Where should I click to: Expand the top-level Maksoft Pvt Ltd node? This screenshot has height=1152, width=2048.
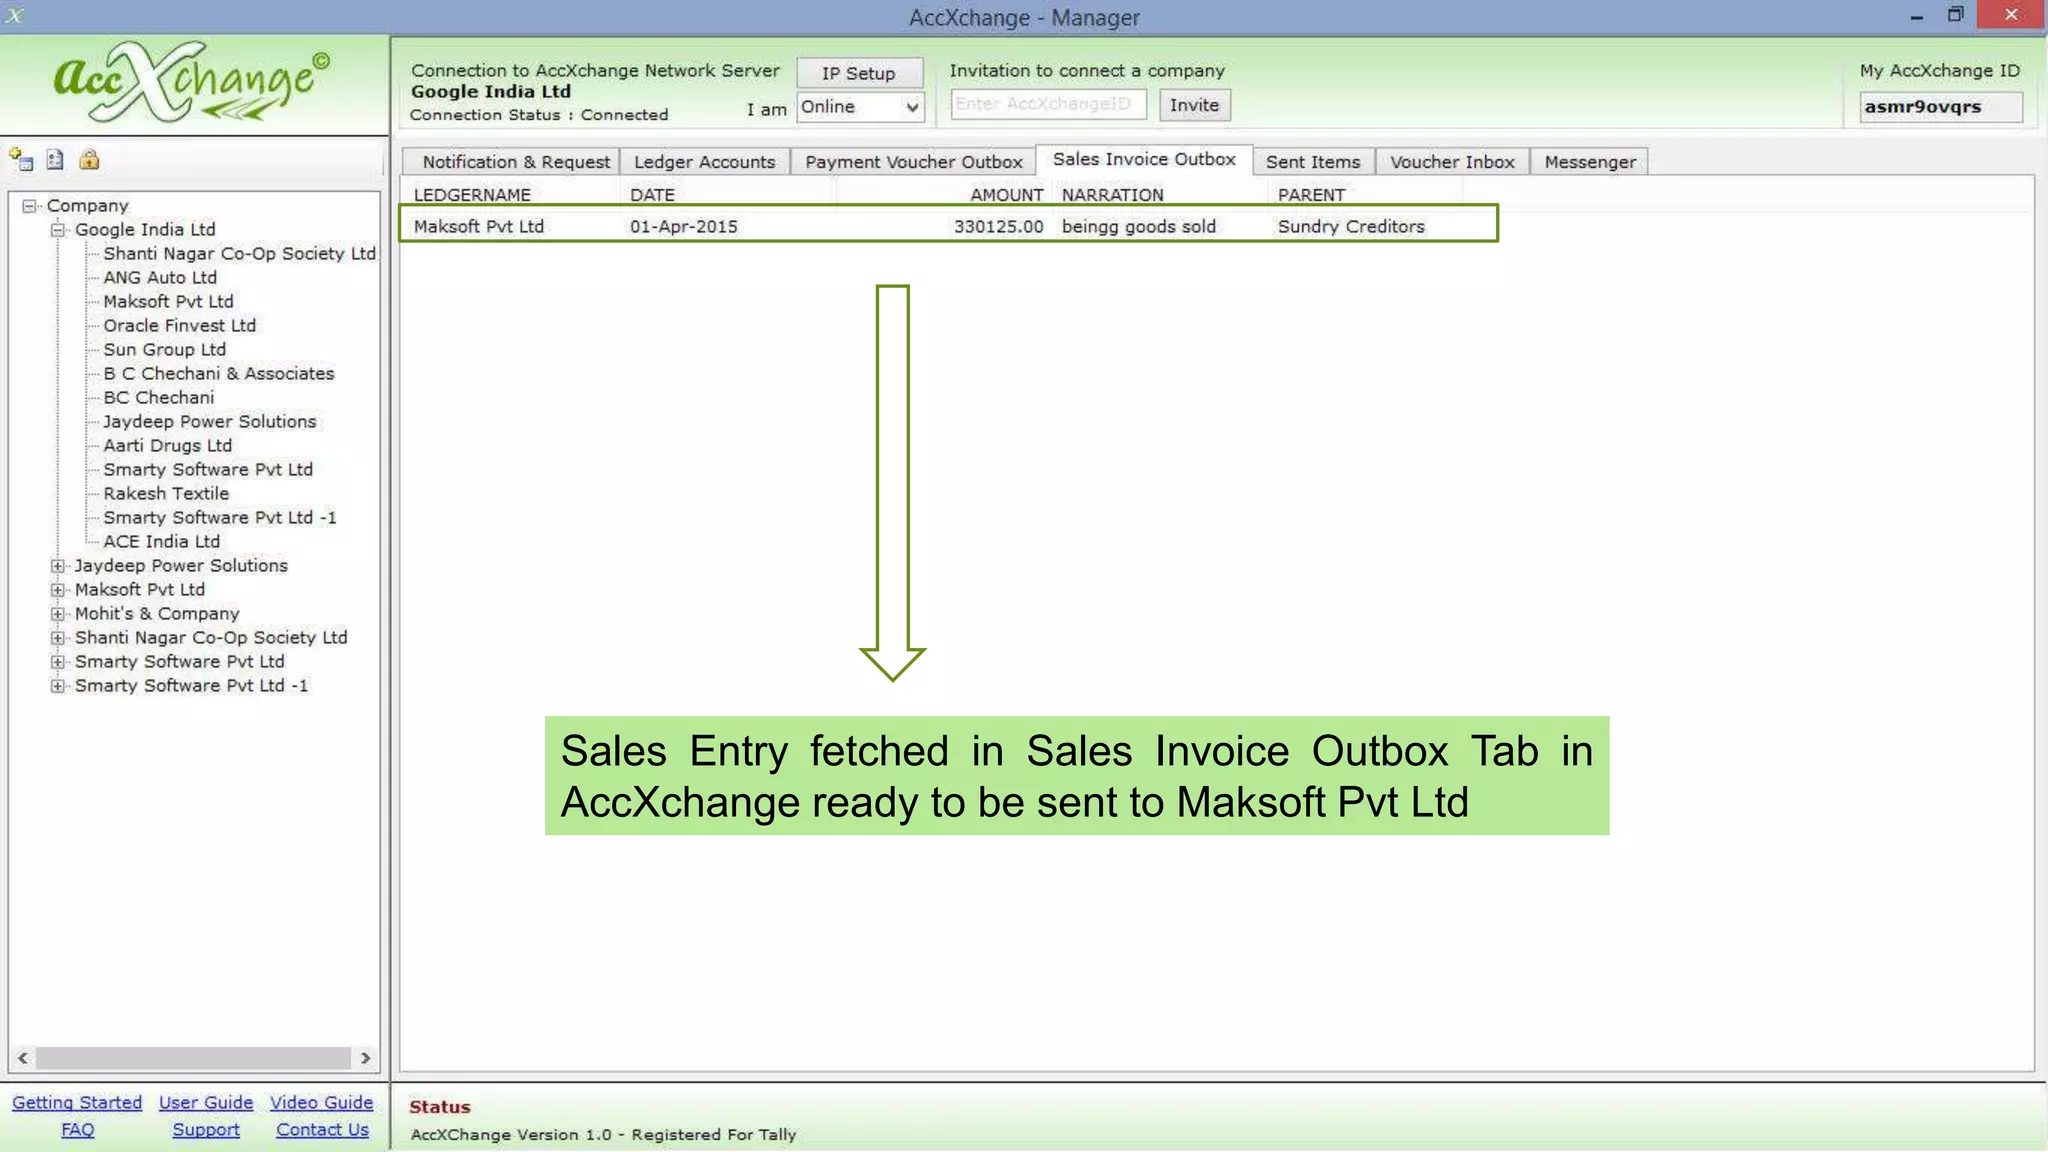pos(58,589)
